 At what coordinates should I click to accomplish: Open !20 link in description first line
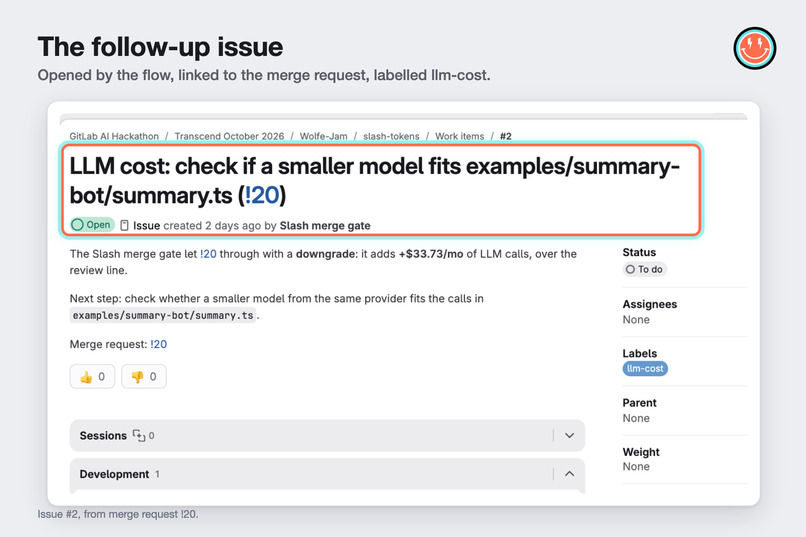[x=208, y=254]
